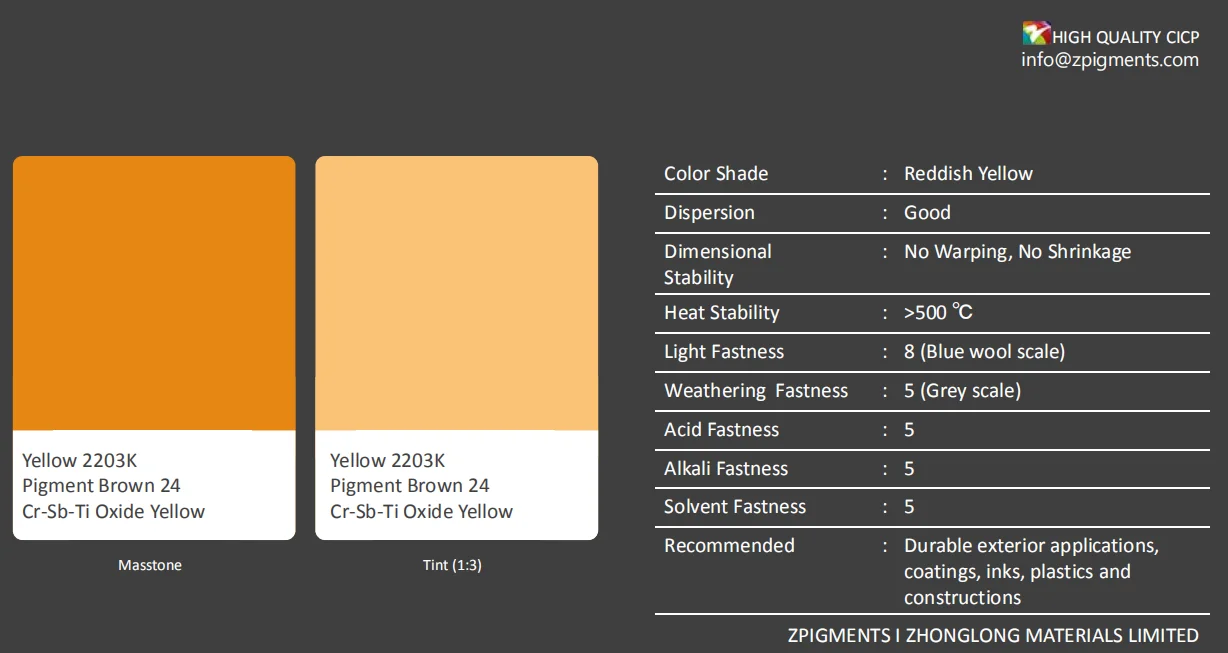
Task: Click the >500 ℃ heat stability value
Action: coord(938,313)
